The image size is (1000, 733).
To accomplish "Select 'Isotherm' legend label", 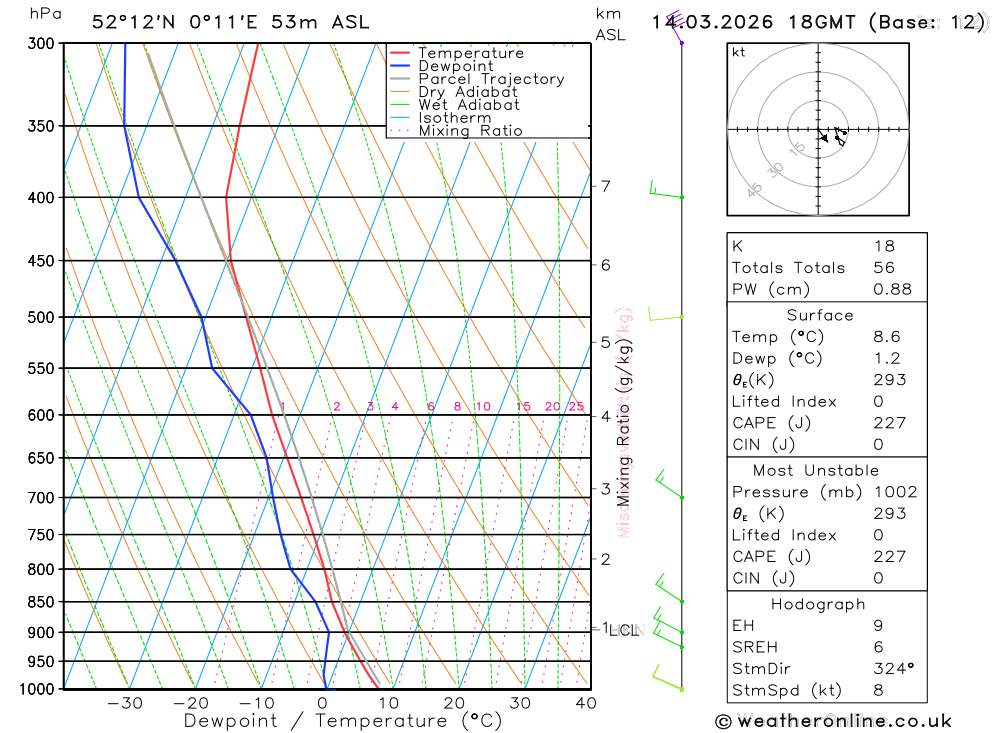I will 455,118.
